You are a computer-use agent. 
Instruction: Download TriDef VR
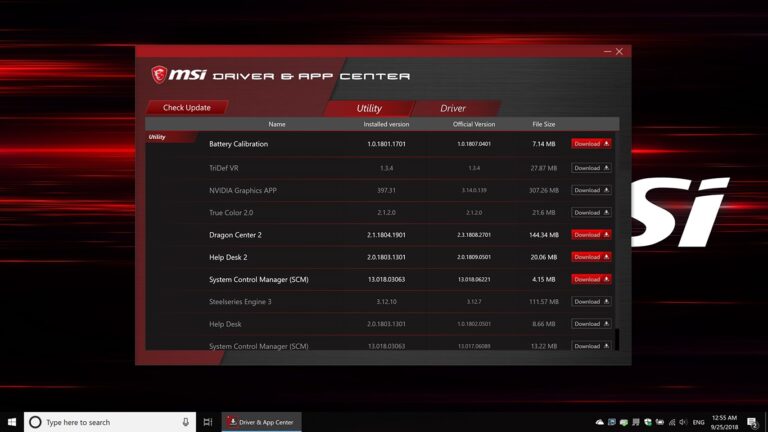point(591,168)
